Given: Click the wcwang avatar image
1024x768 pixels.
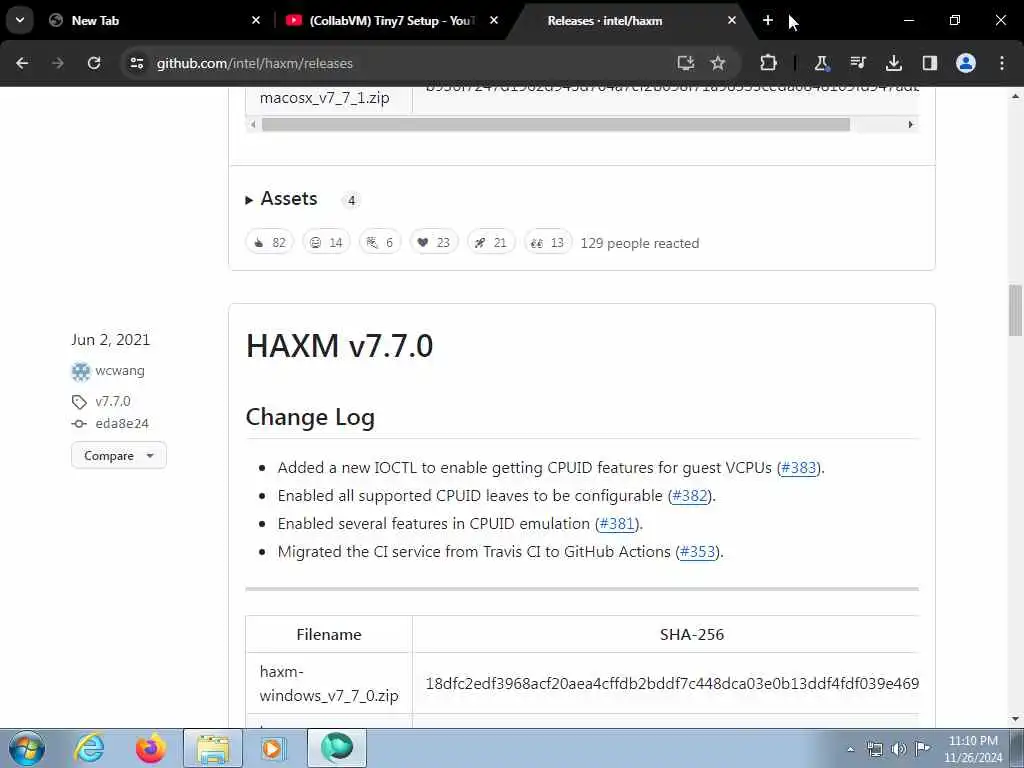Looking at the screenshot, I should [x=80, y=371].
